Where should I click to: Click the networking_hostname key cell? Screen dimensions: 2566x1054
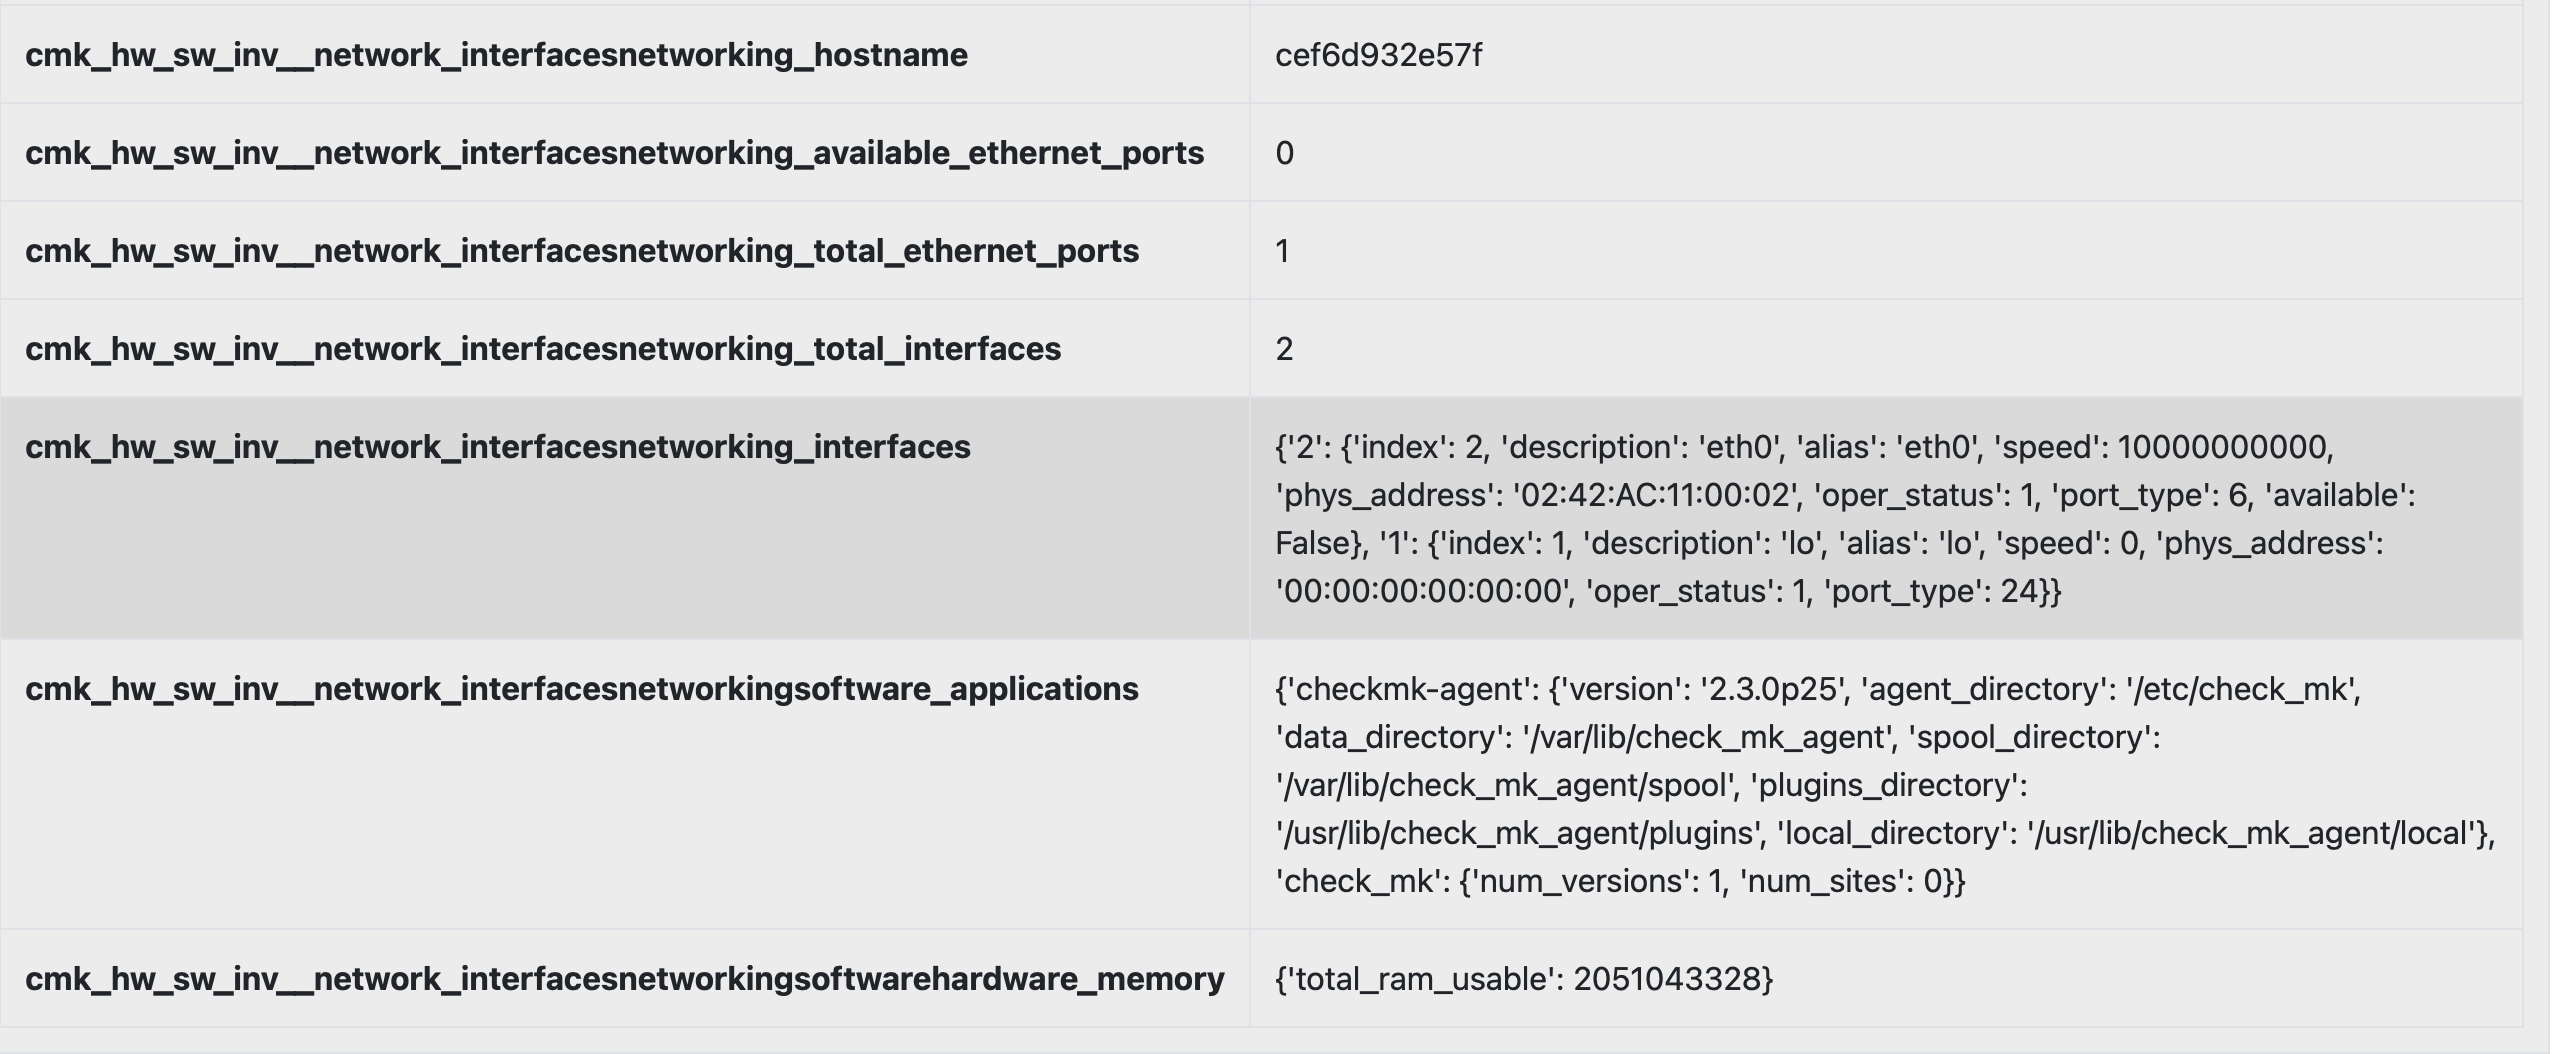coord(496,55)
